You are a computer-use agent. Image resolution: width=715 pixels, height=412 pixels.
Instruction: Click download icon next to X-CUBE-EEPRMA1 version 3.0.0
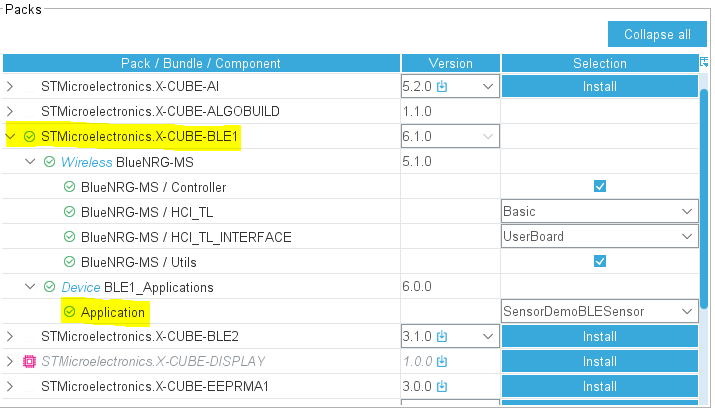click(x=442, y=386)
